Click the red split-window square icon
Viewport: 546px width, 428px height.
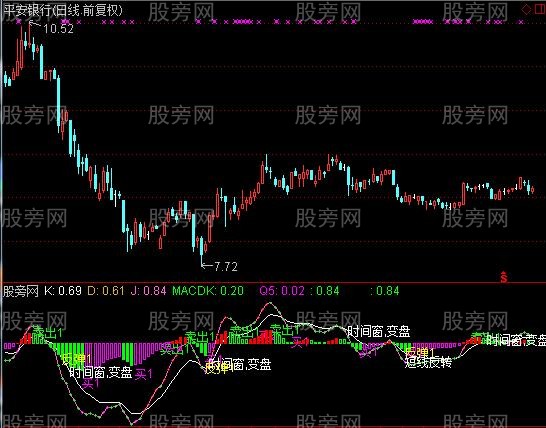[540, 10]
